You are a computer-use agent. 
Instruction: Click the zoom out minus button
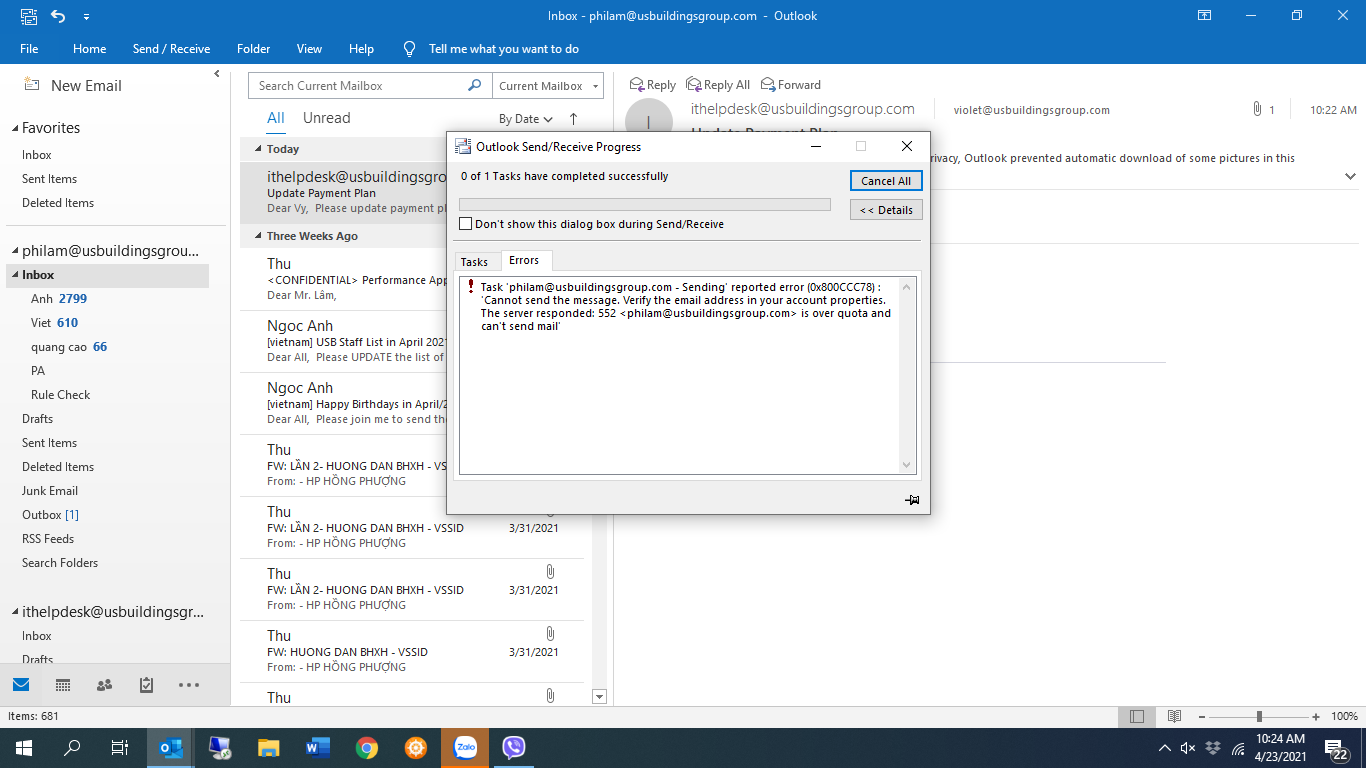point(1203,716)
